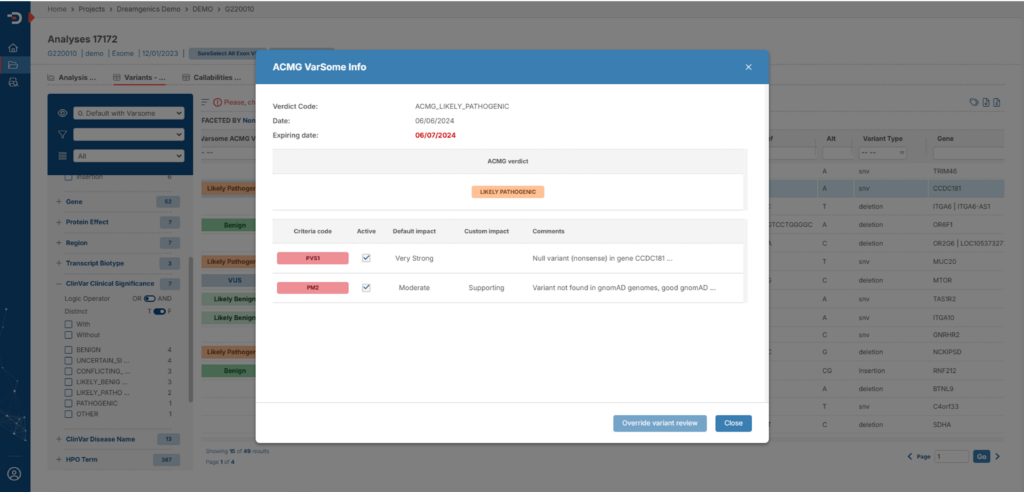1024x492 pixels.
Task: Click the Alt column filter input
Action: pyautogui.click(x=835, y=152)
